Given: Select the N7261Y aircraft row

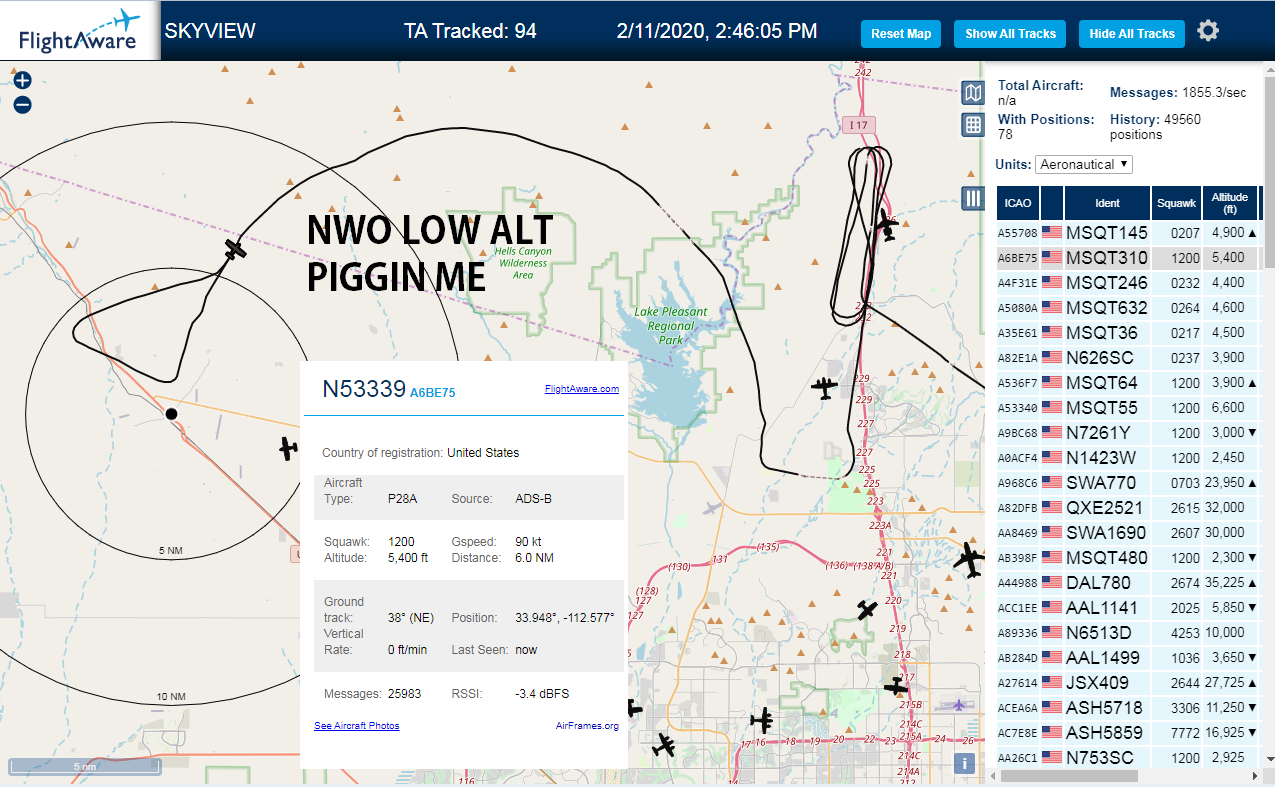Looking at the screenshot, I should tap(1128, 433).
